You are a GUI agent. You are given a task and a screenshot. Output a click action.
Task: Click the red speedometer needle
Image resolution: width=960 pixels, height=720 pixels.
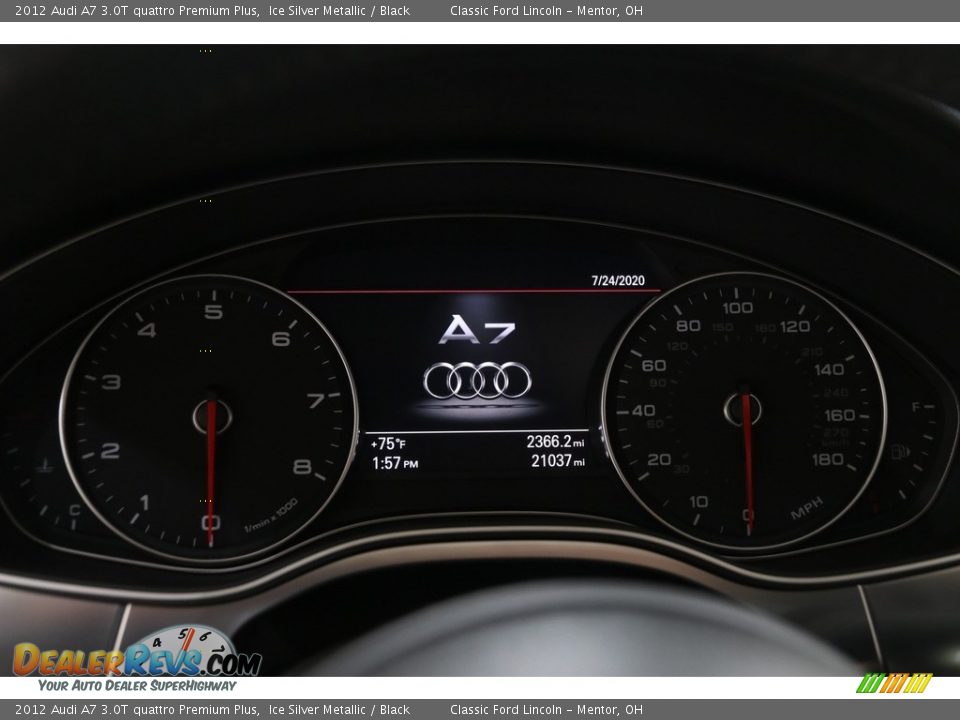(745, 460)
